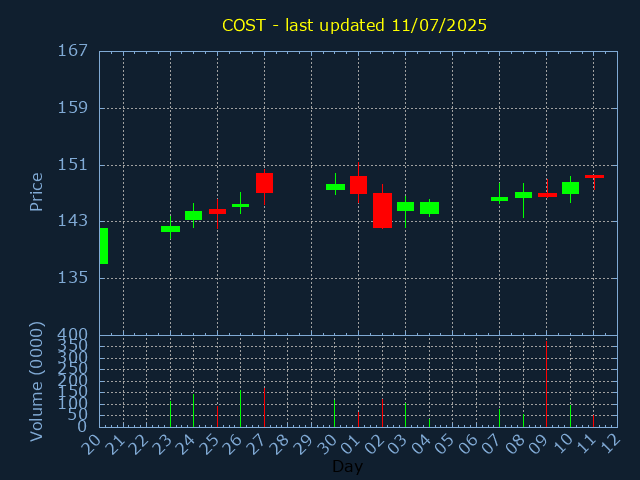The image size is (640, 480).
Task: Click the green volume bar for day 30
Action: (x=335, y=413)
